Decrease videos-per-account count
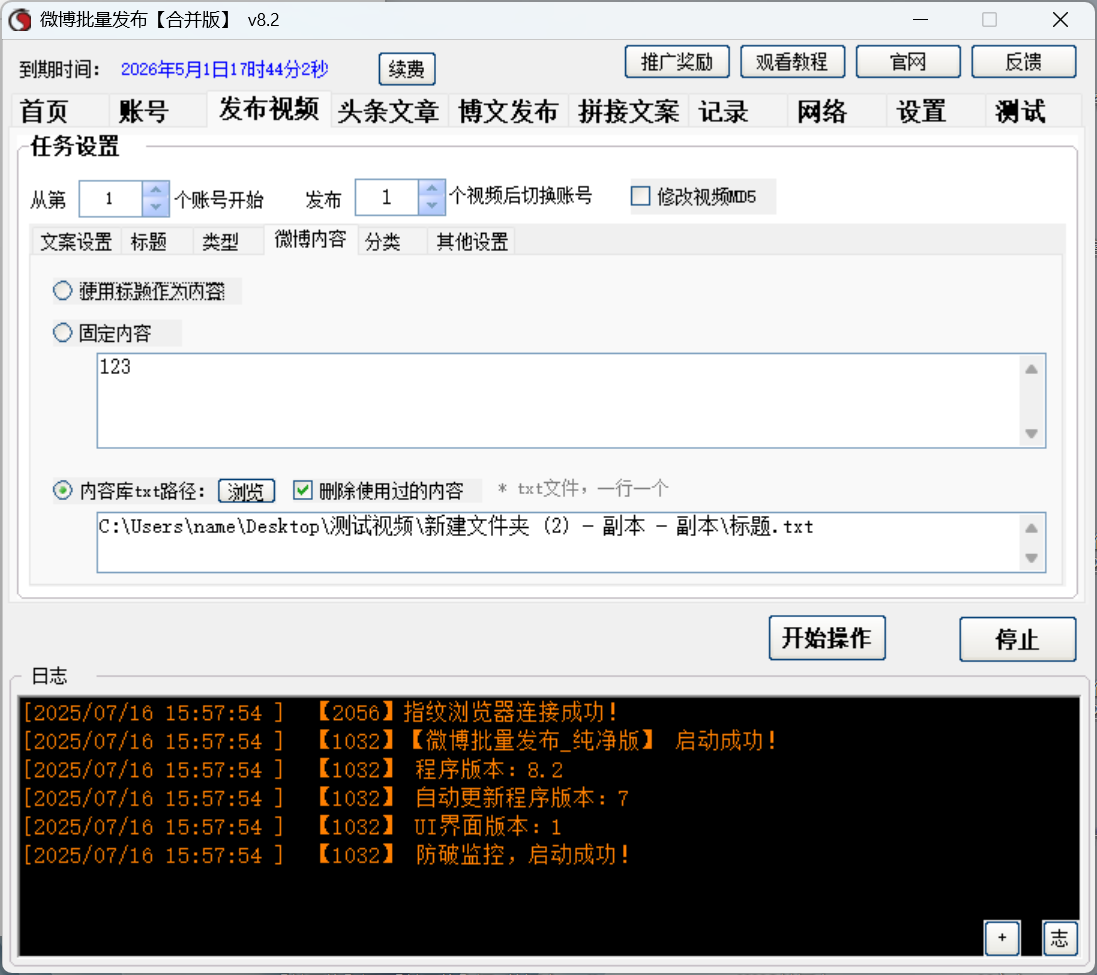The width and height of the screenshot is (1097, 975). [432, 206]
